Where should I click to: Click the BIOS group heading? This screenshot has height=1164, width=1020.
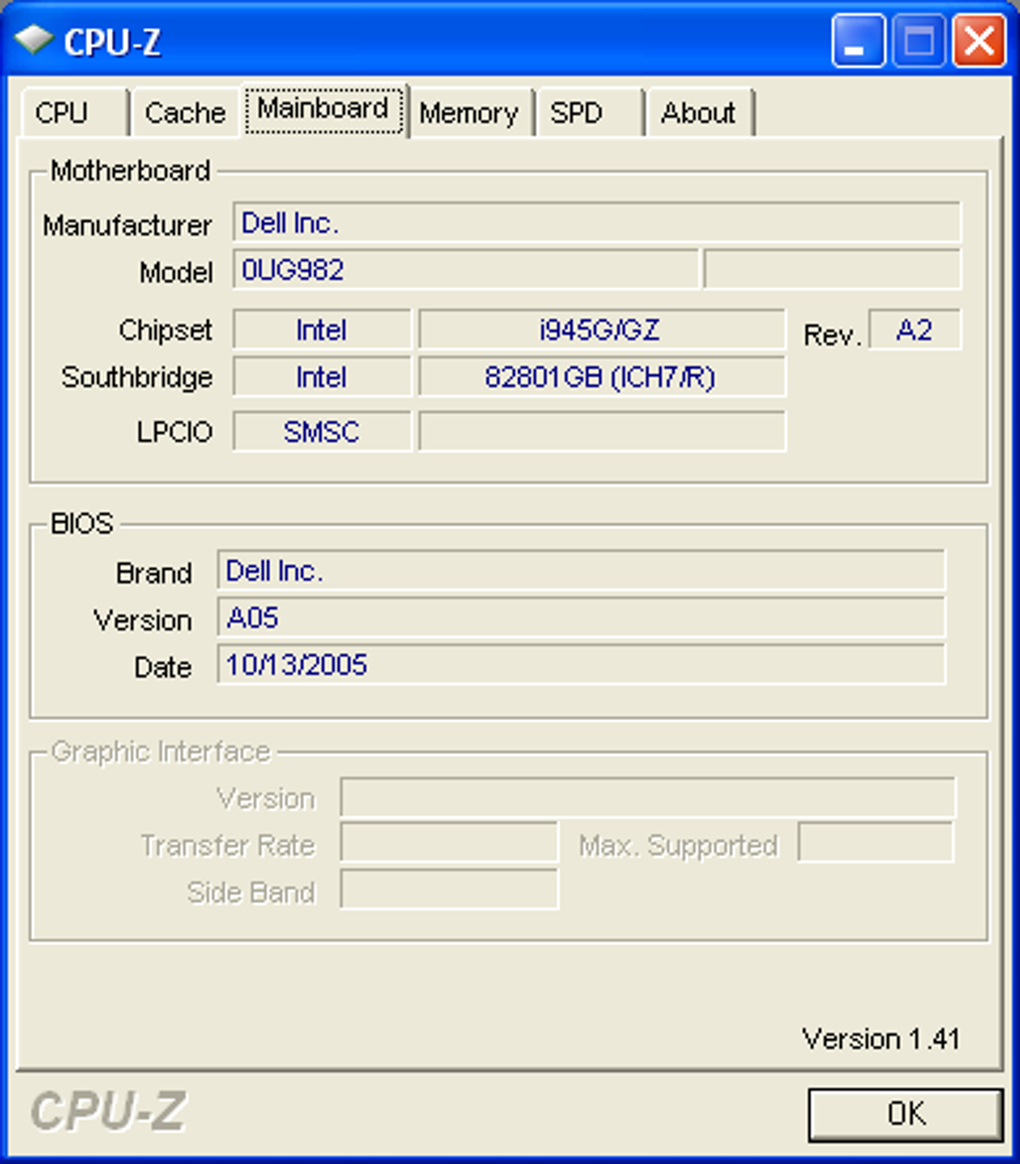(82, 523)
